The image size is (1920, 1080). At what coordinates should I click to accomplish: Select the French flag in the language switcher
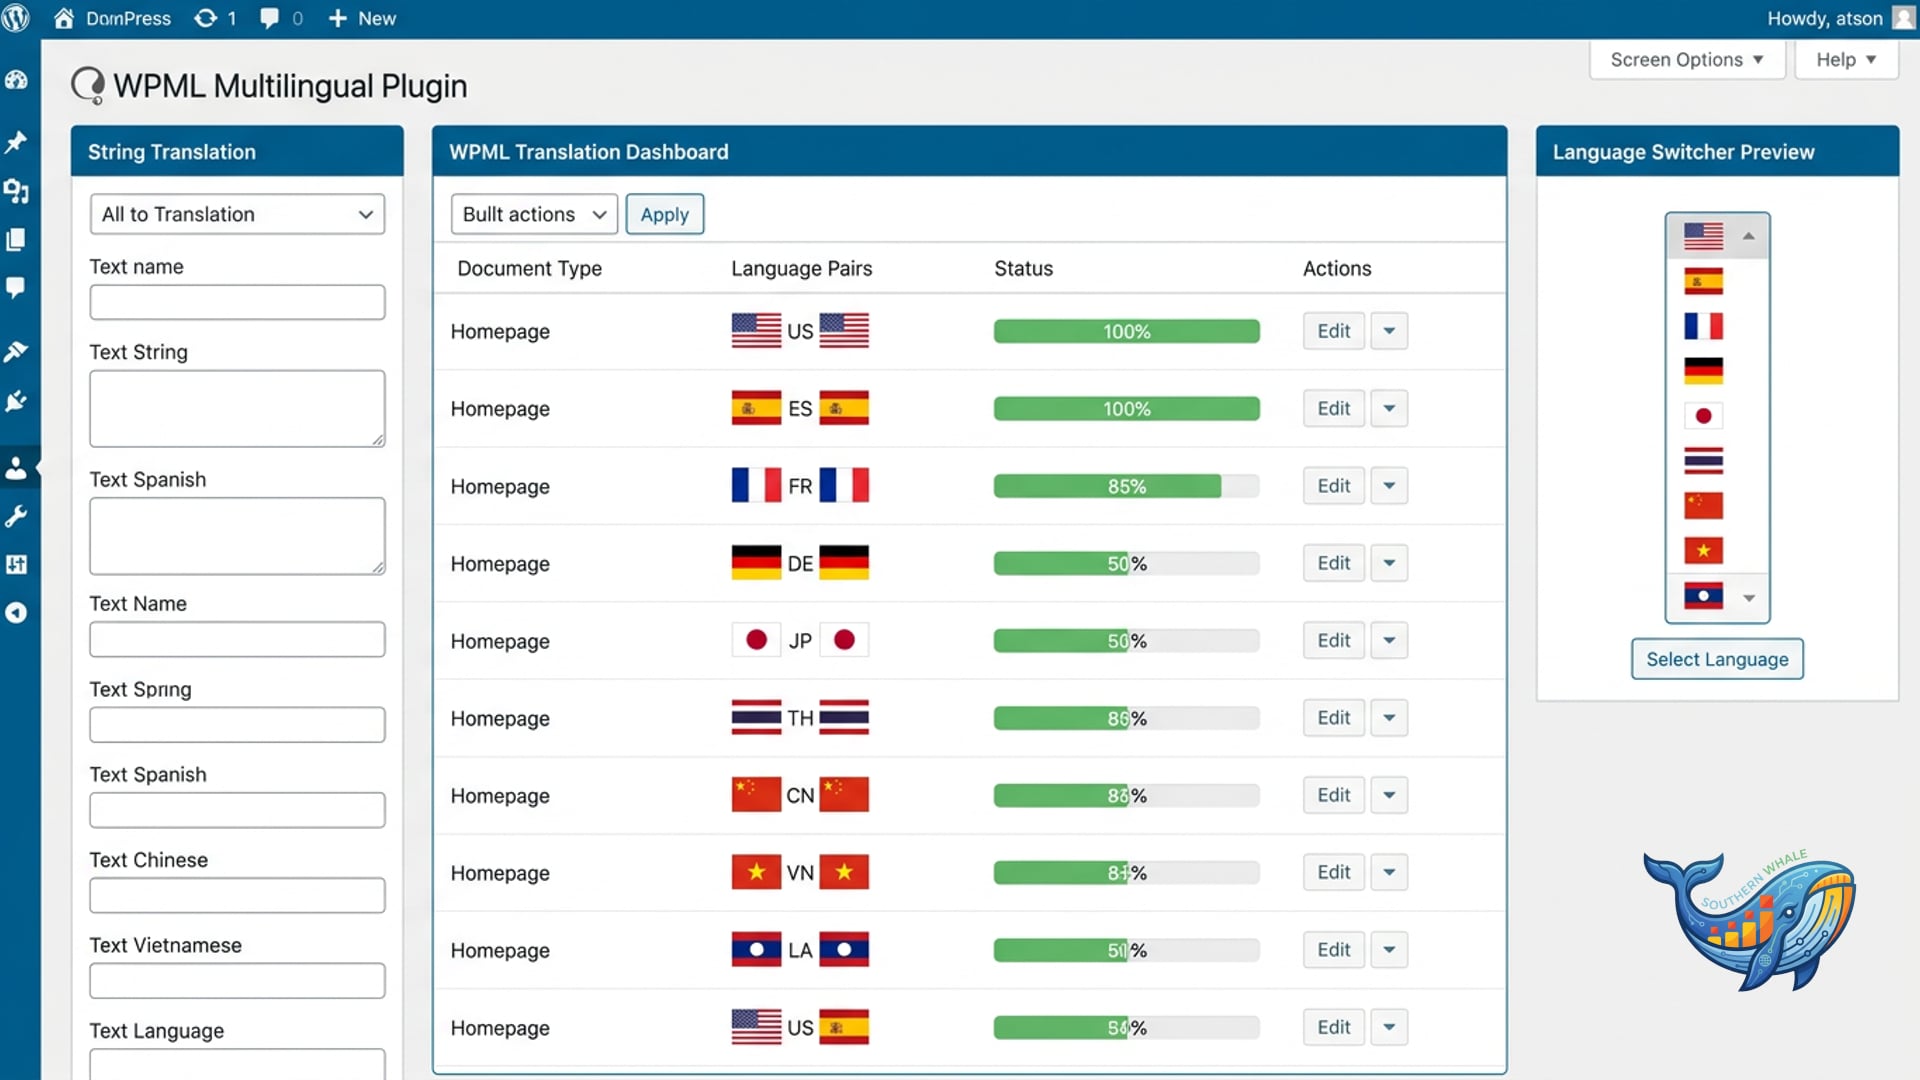[1703, 326]
